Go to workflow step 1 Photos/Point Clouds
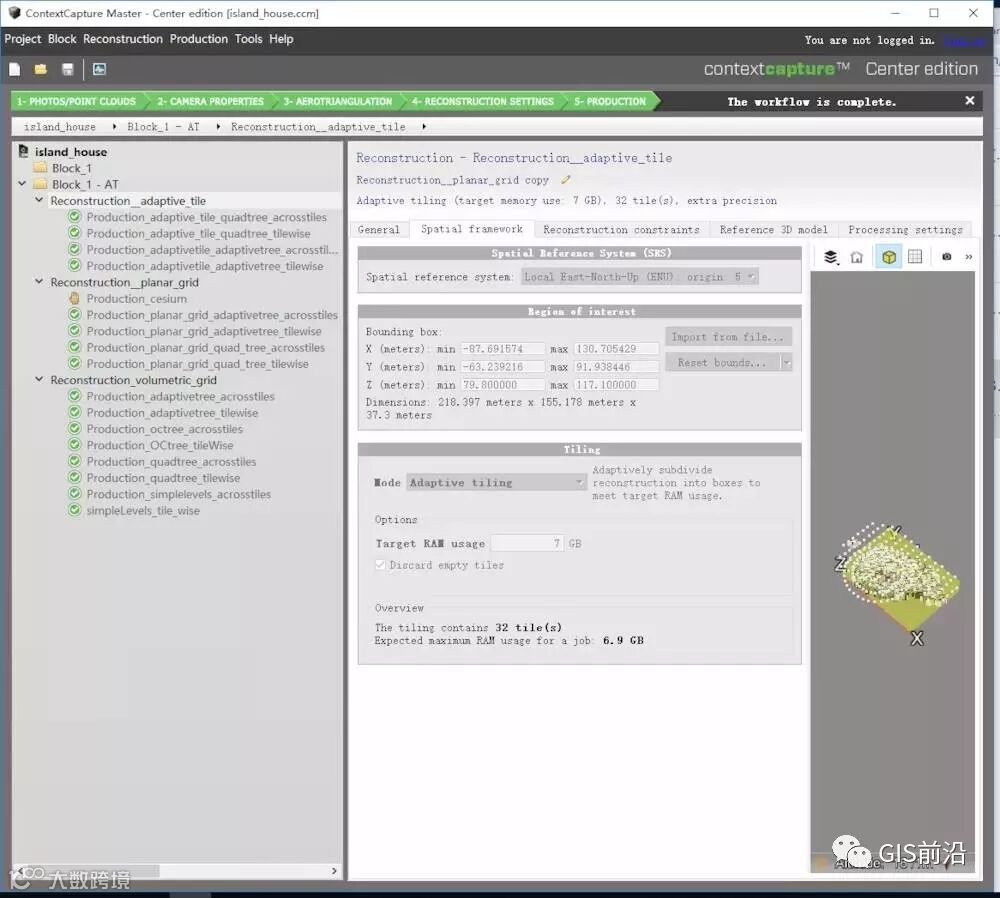 pyautogui.click(x=77, y=101)
